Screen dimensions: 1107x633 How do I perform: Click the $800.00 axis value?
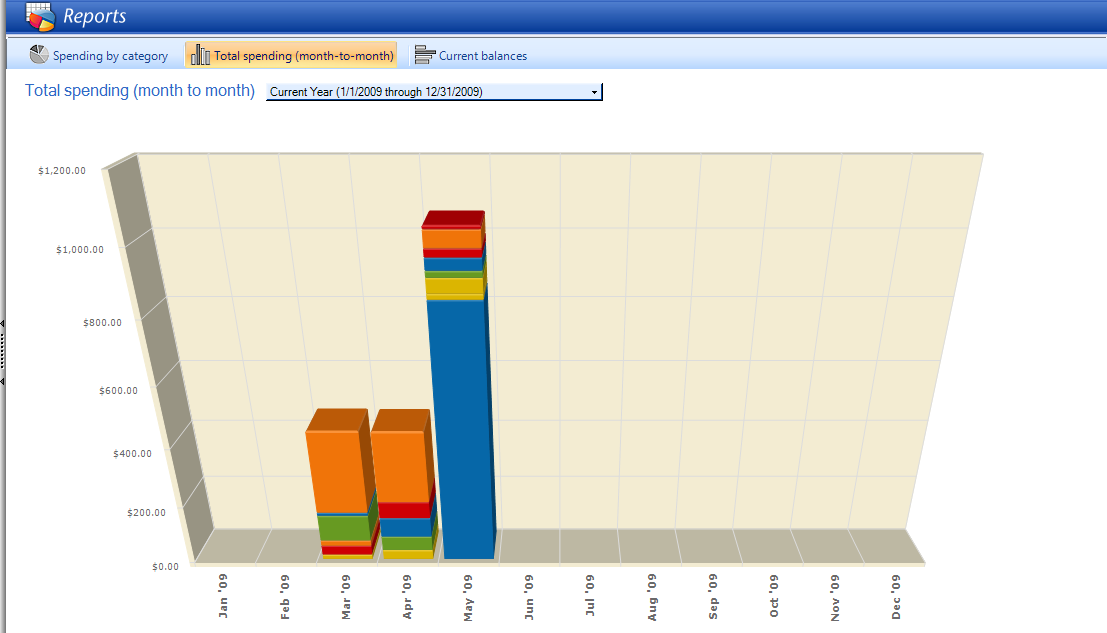coord(102,322)
